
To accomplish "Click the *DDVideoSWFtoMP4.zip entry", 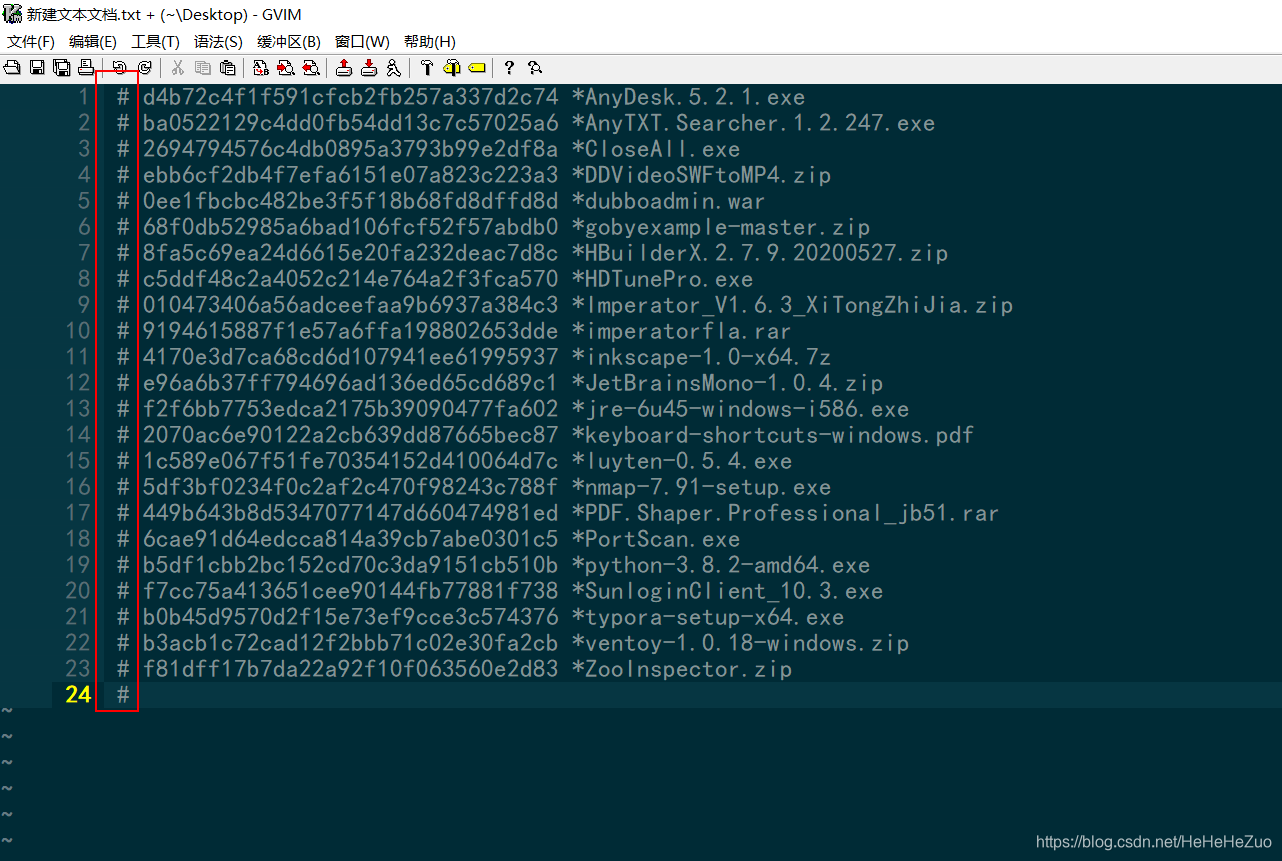I will click(701, 175).
